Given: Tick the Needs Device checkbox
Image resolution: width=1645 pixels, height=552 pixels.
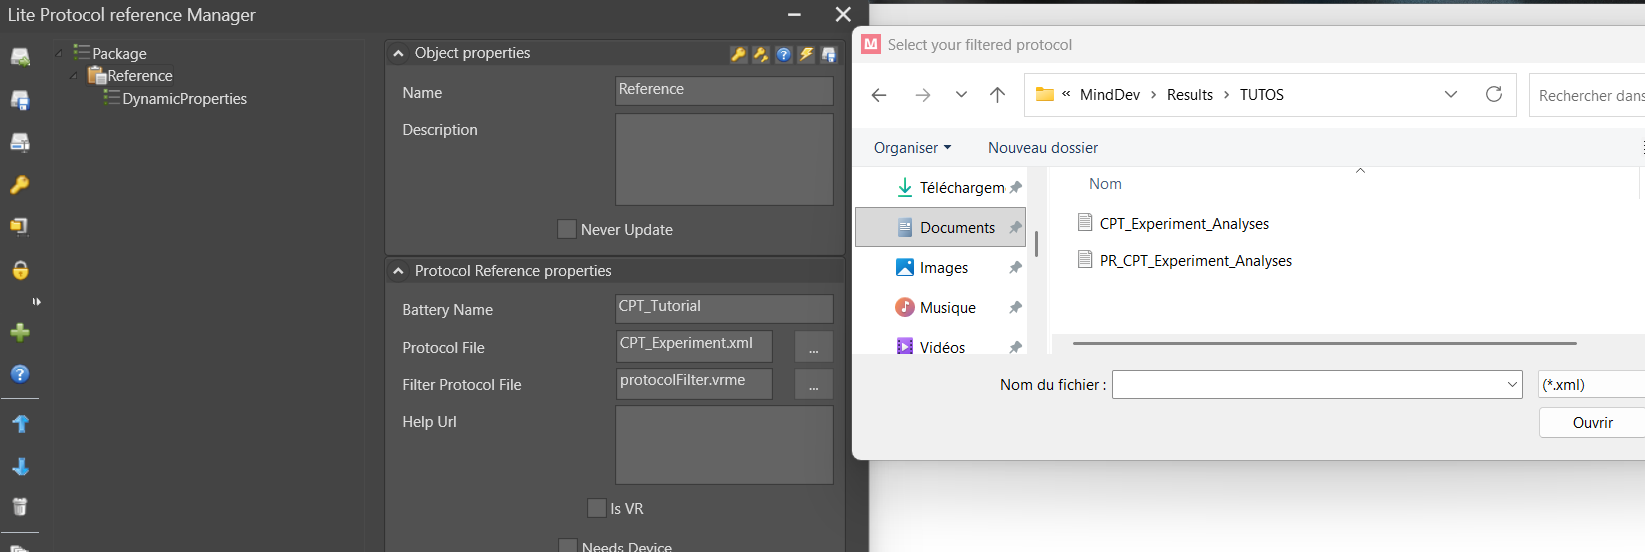Looking at the screenshot, I should tap(567, 546).
